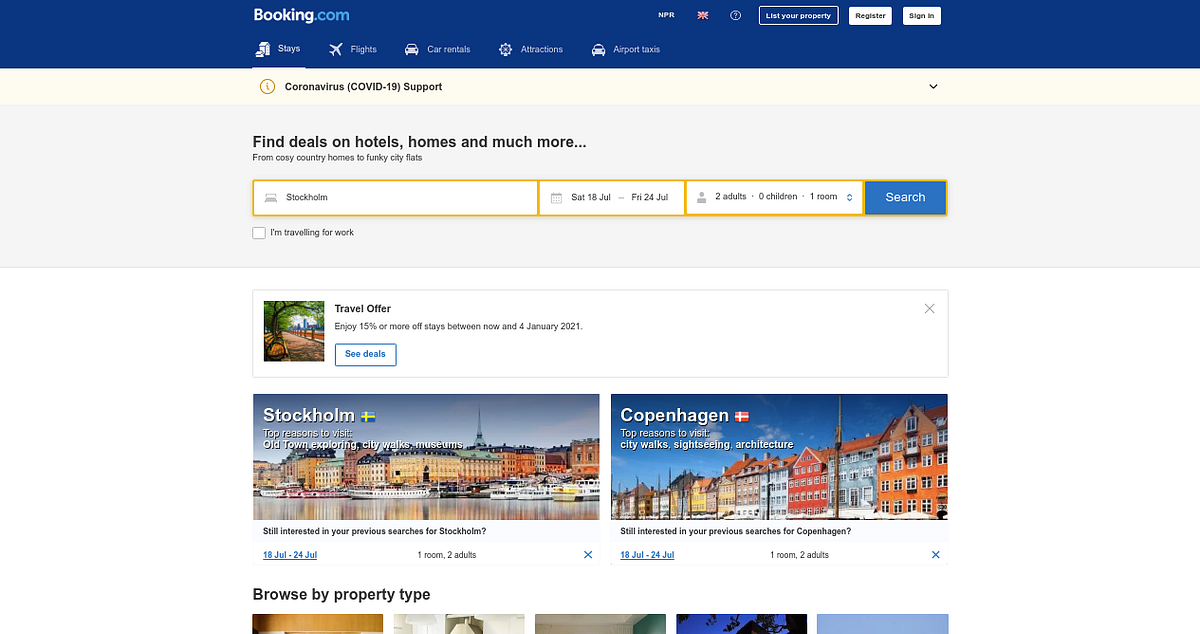Click the Booking.com logo
Screen dimensions: 1200x634
point(301,15)
